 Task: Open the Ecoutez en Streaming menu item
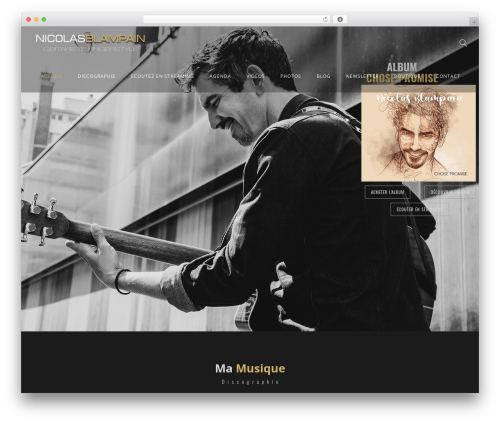pyautogui.click(x=162, y=76)
